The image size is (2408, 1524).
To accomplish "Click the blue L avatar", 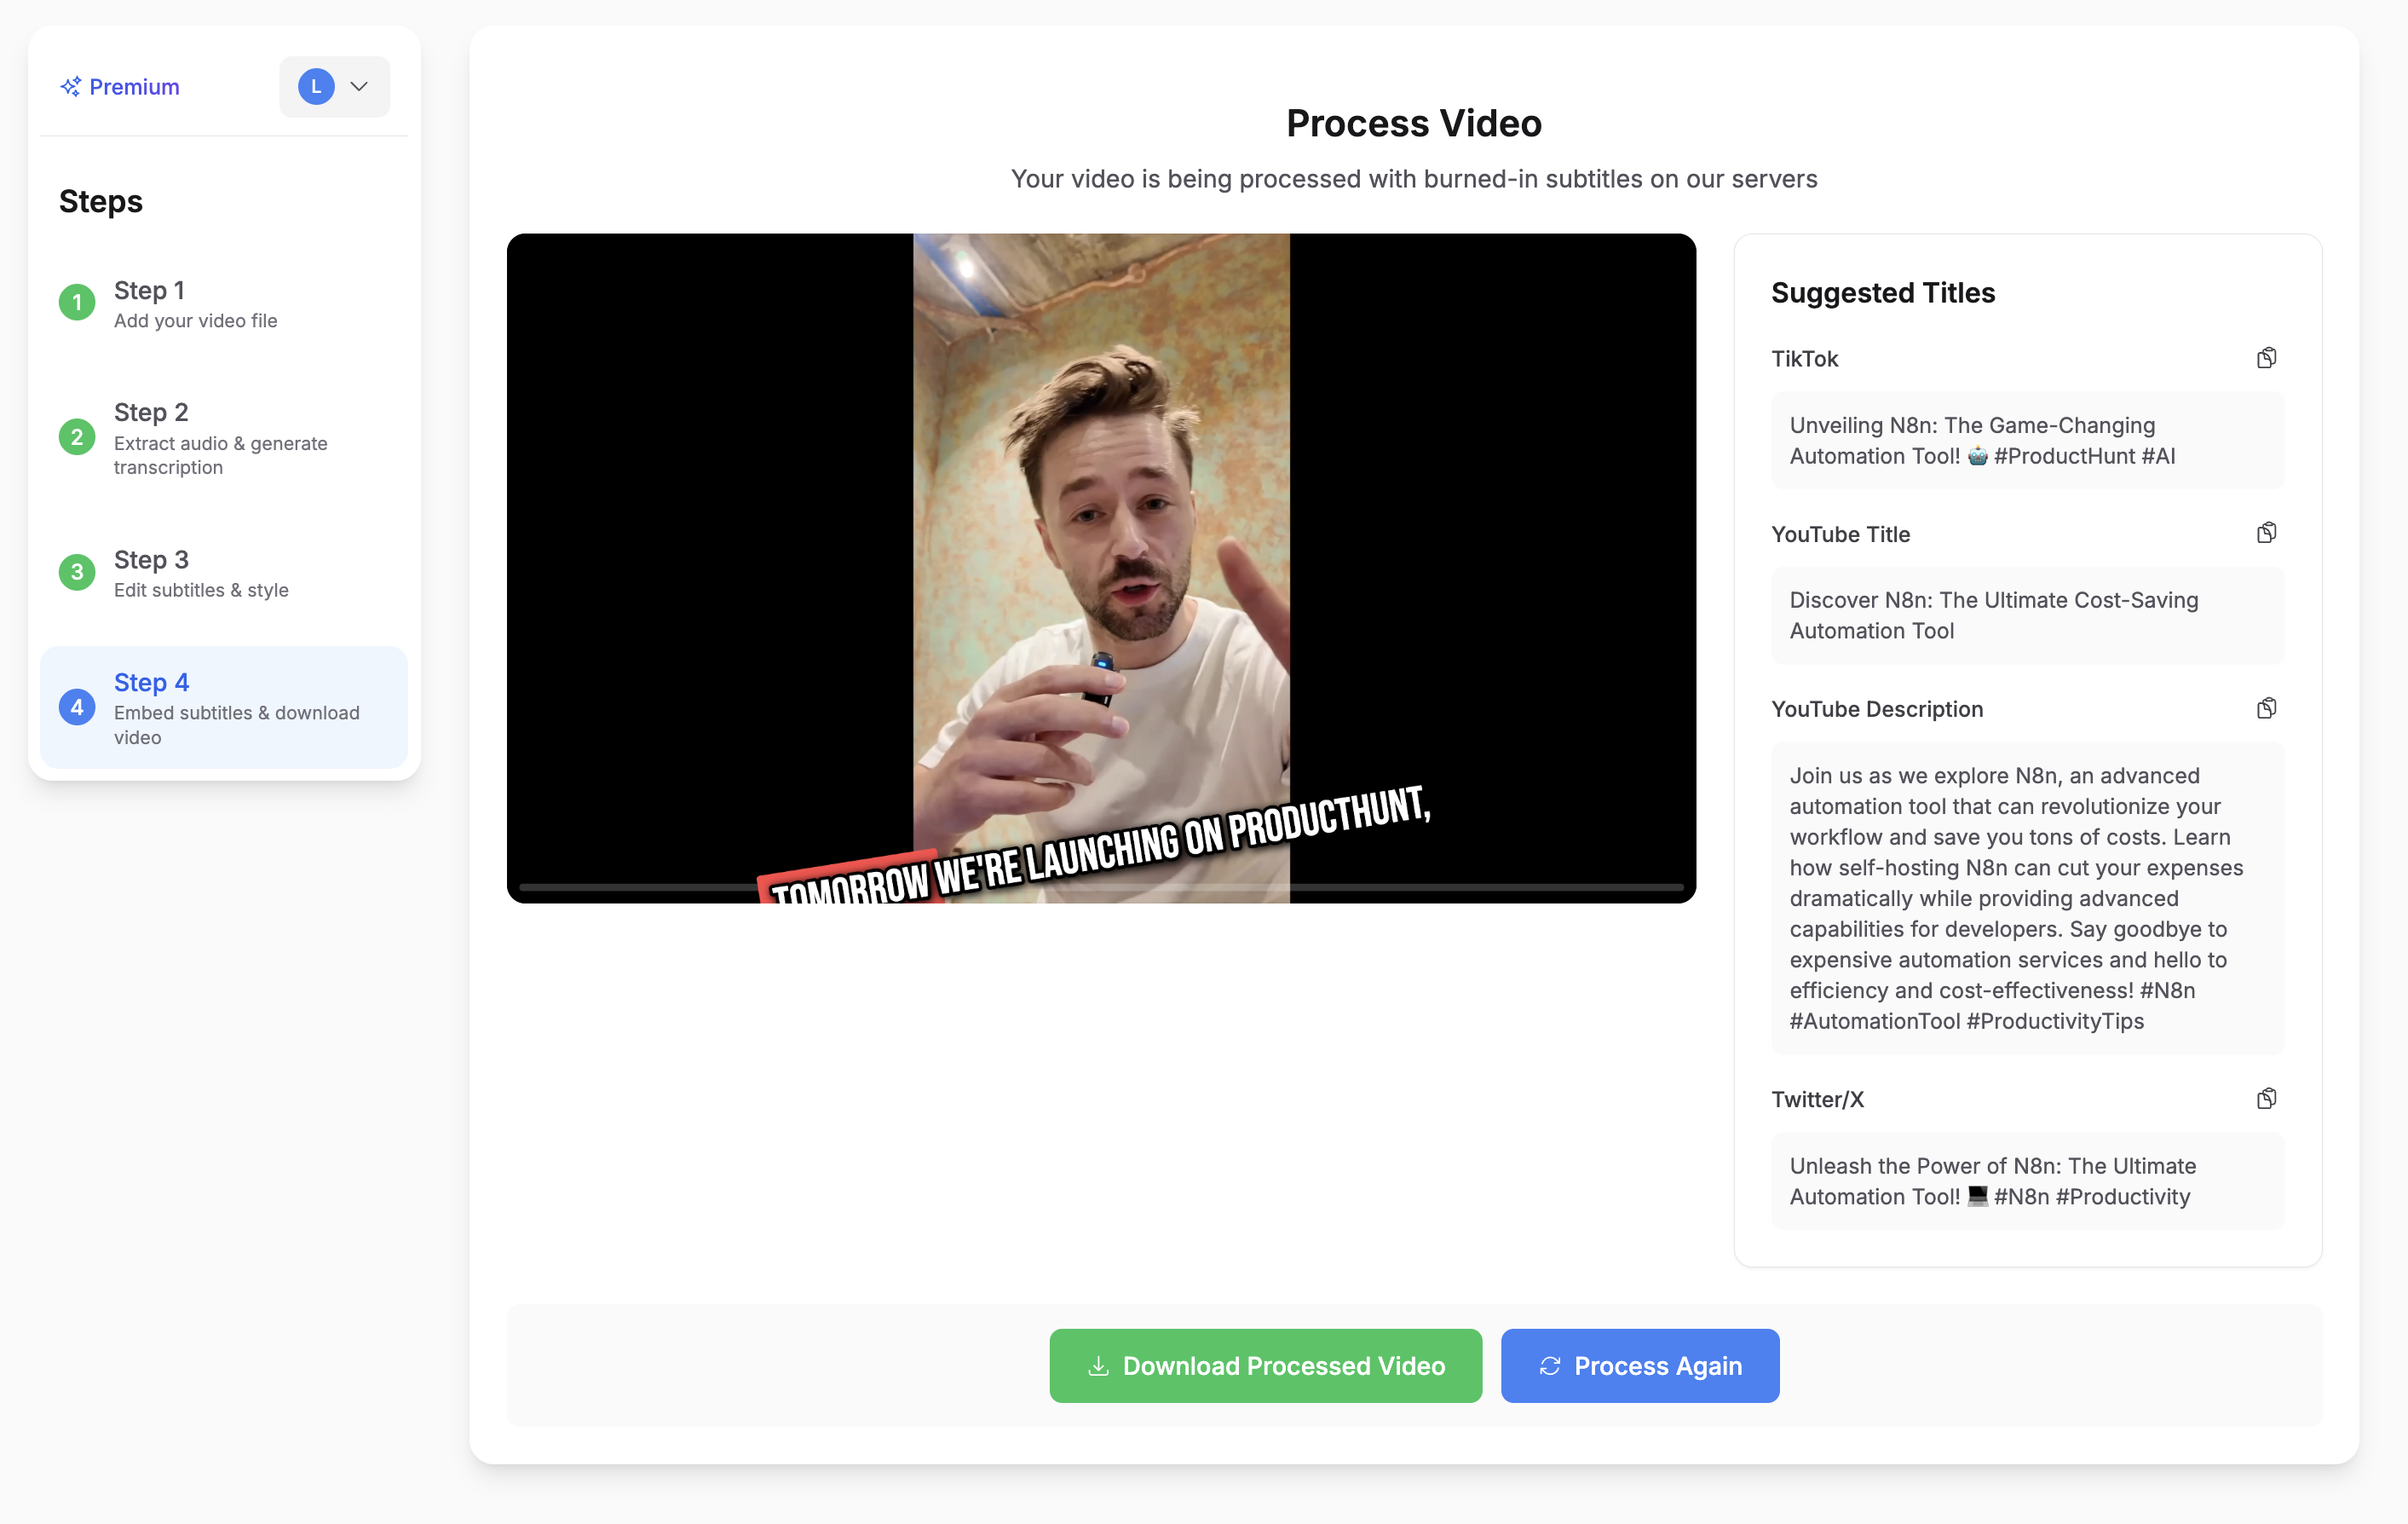I will click(316, 87).
